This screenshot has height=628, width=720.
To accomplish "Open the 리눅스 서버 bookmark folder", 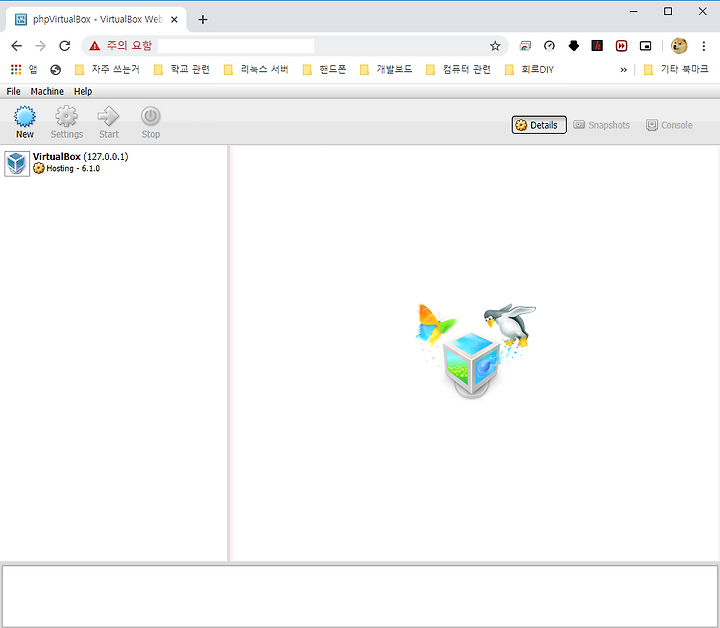I will coord(256,69).
